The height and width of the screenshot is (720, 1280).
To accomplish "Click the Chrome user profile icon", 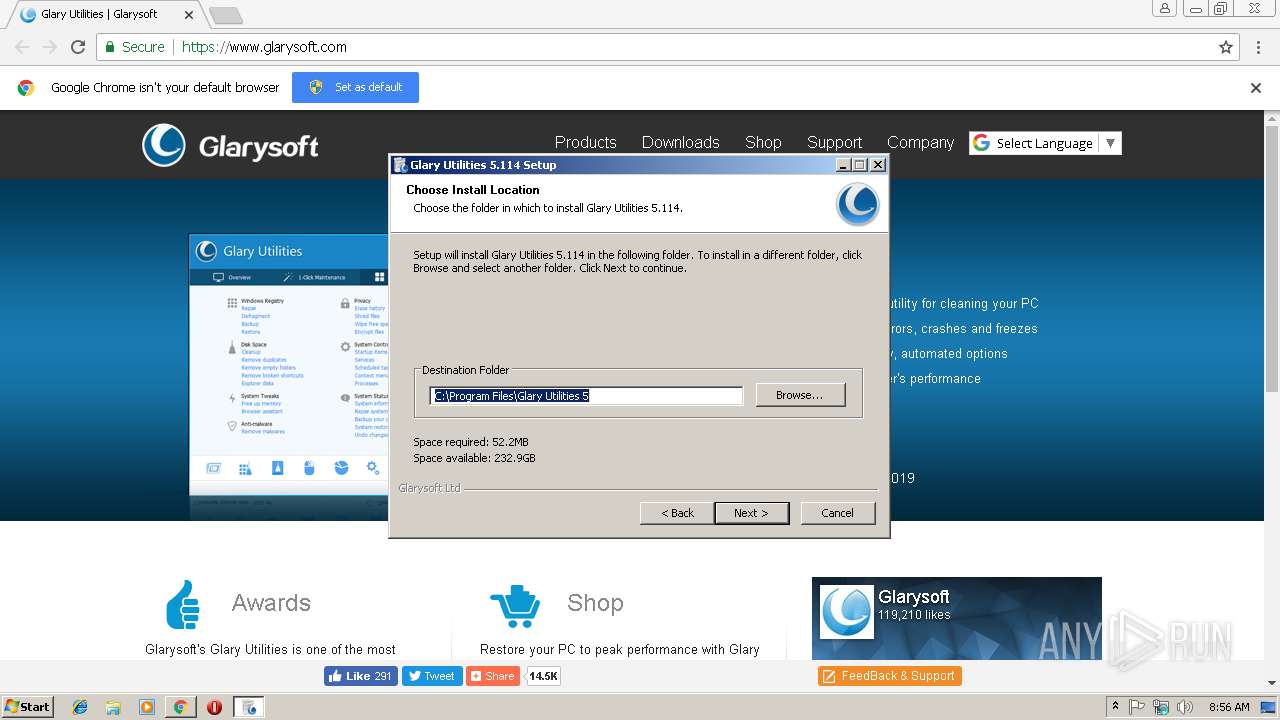I will [1165, 8].
